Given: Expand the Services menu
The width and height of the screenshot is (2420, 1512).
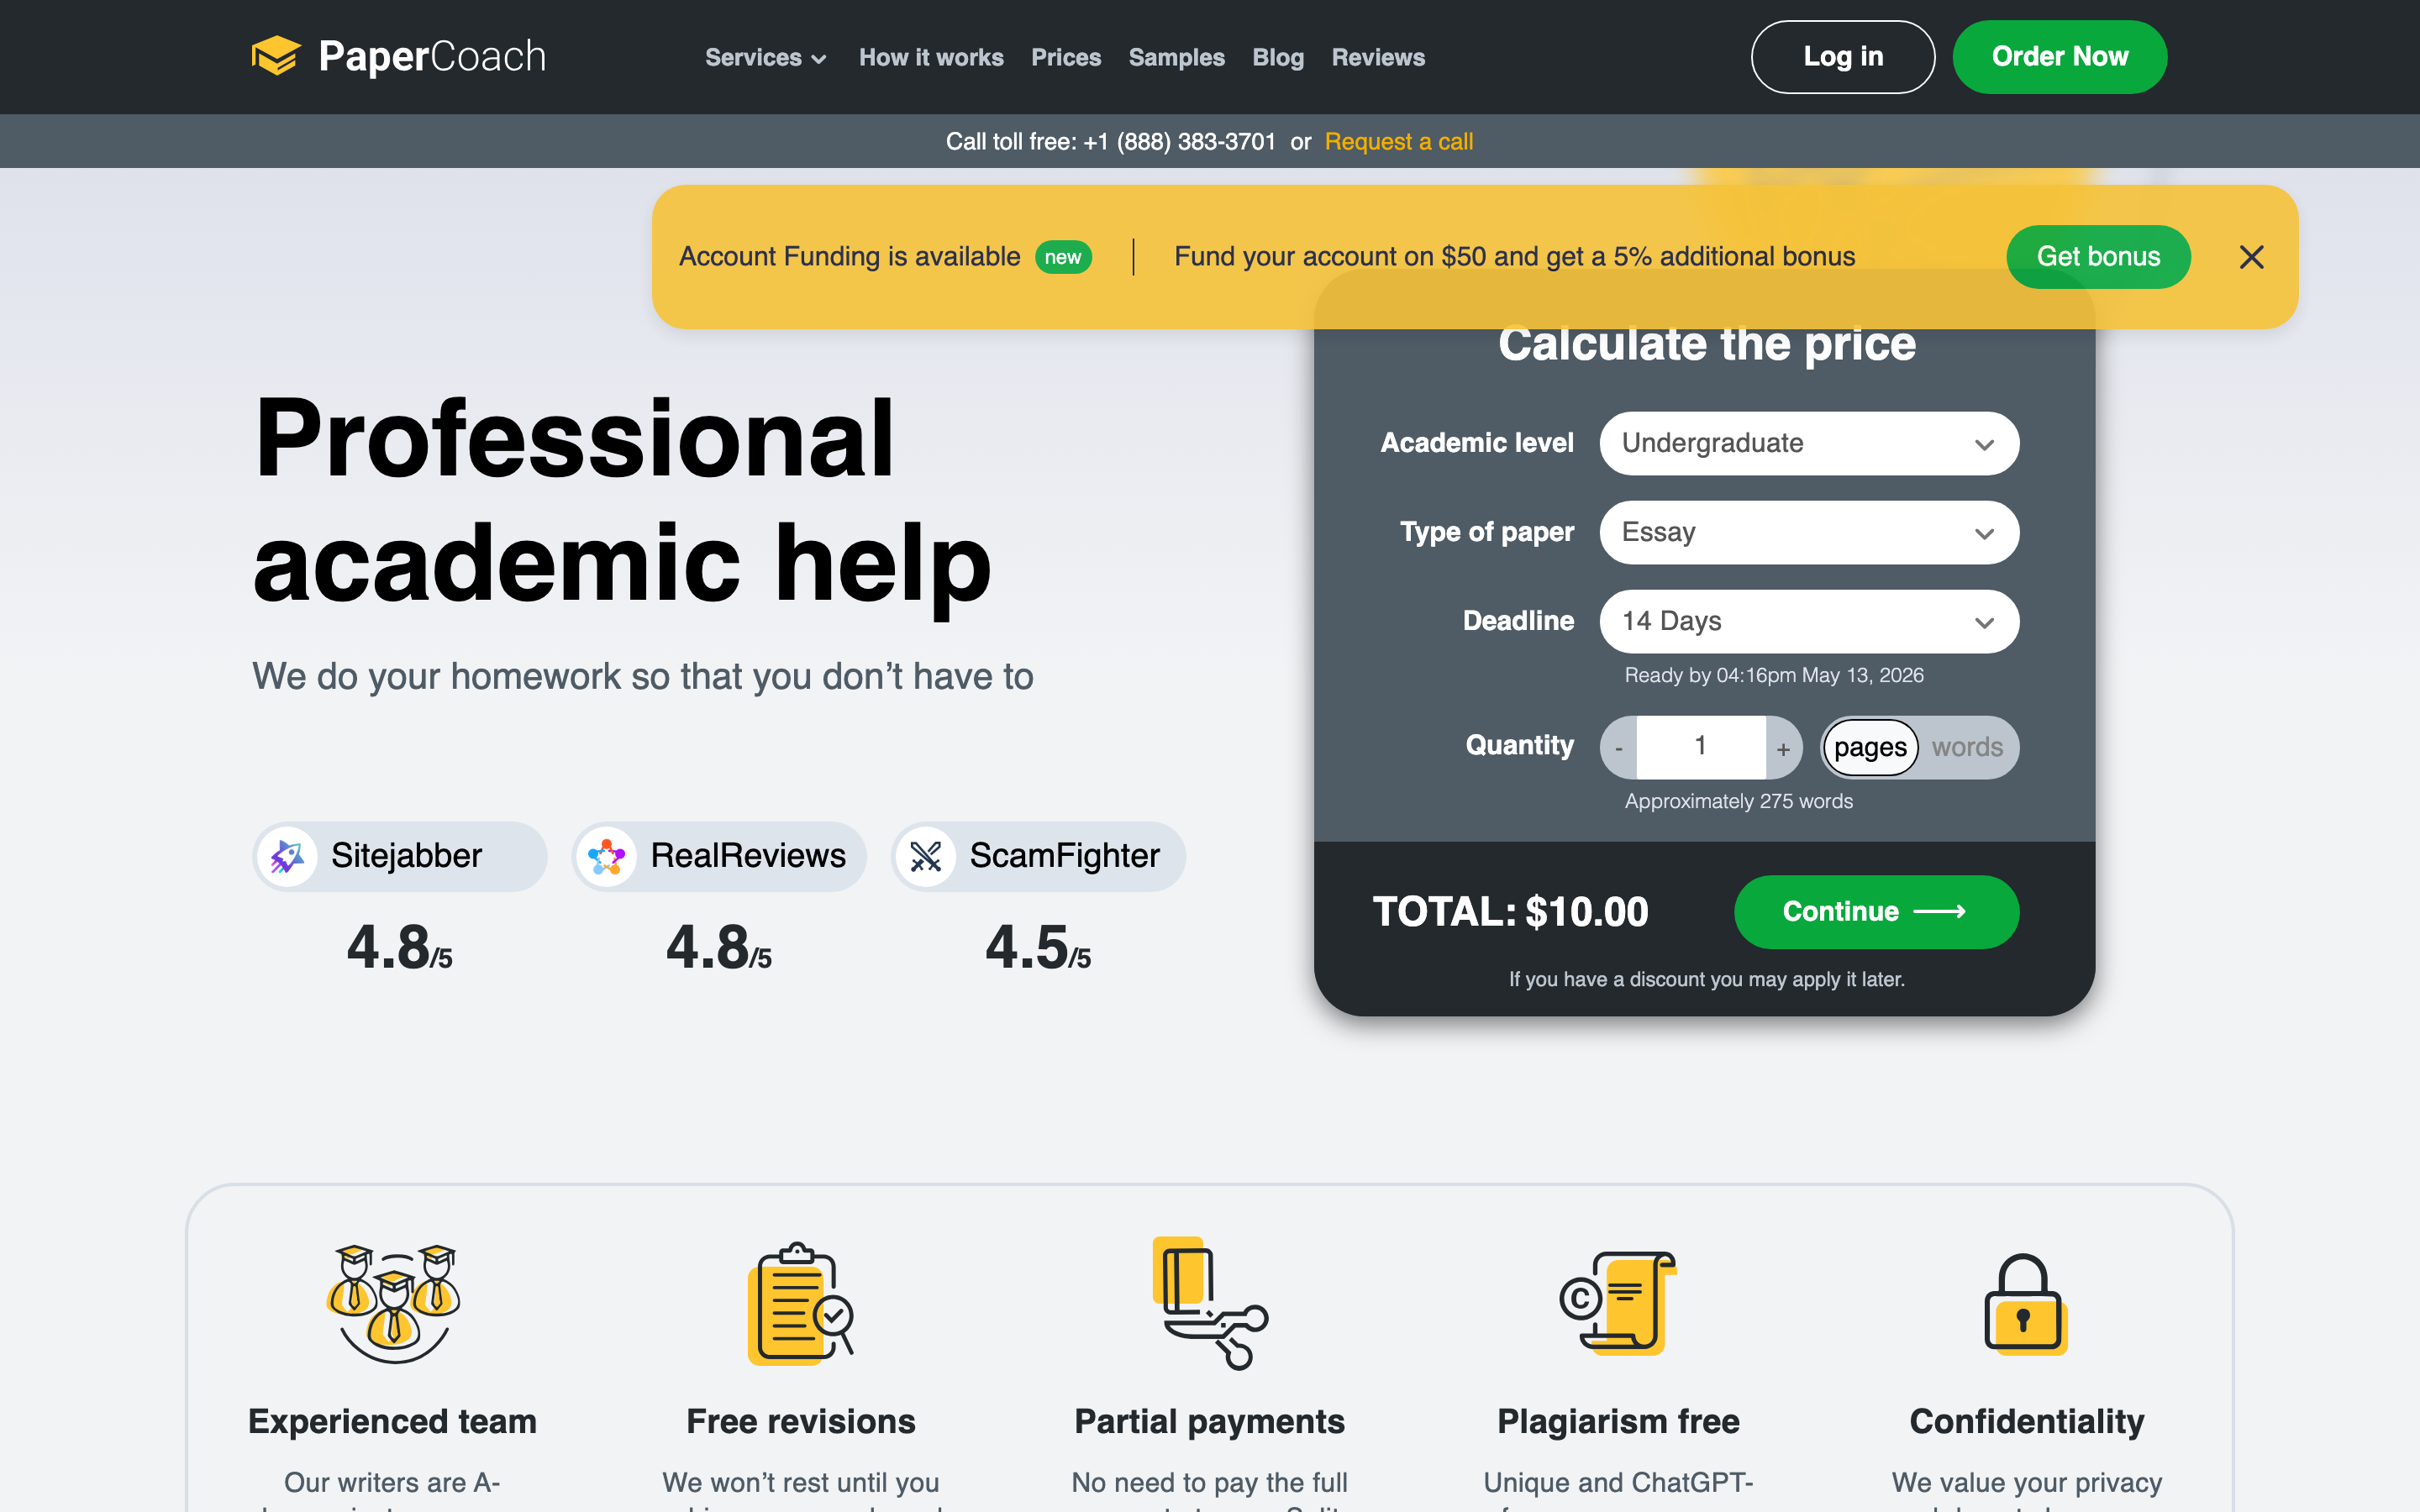Looking at the screenshot, I should point(766,57).
